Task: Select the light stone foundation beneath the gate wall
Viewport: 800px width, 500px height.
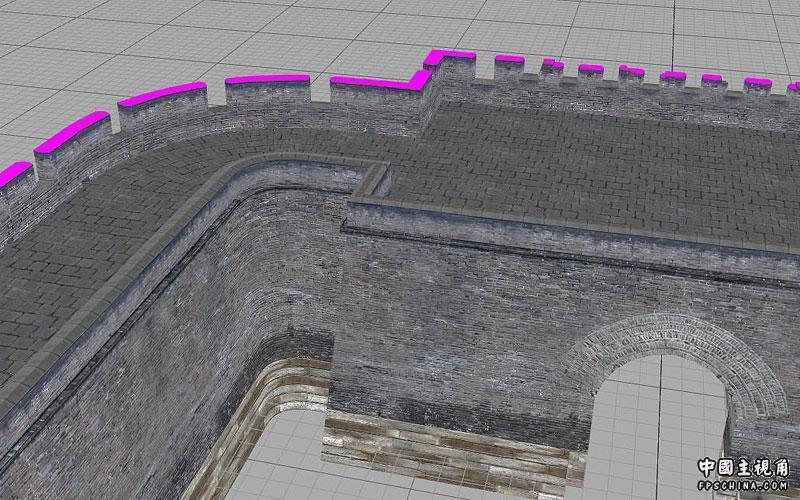Action: pos(440,445)
